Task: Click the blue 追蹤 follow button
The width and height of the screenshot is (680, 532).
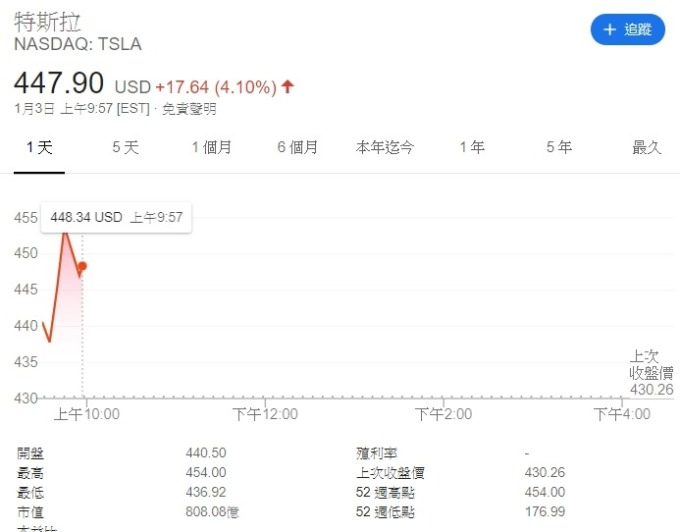Action: (628, 29)
